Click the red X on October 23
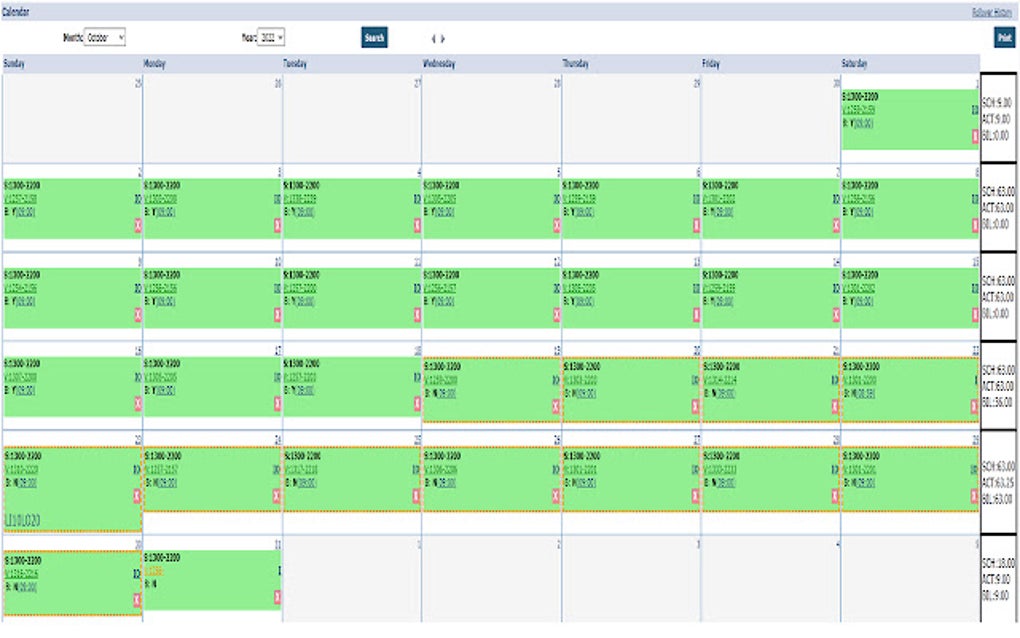The height and width of the screenshot is (638, 1020). click(x=137, y=495)
